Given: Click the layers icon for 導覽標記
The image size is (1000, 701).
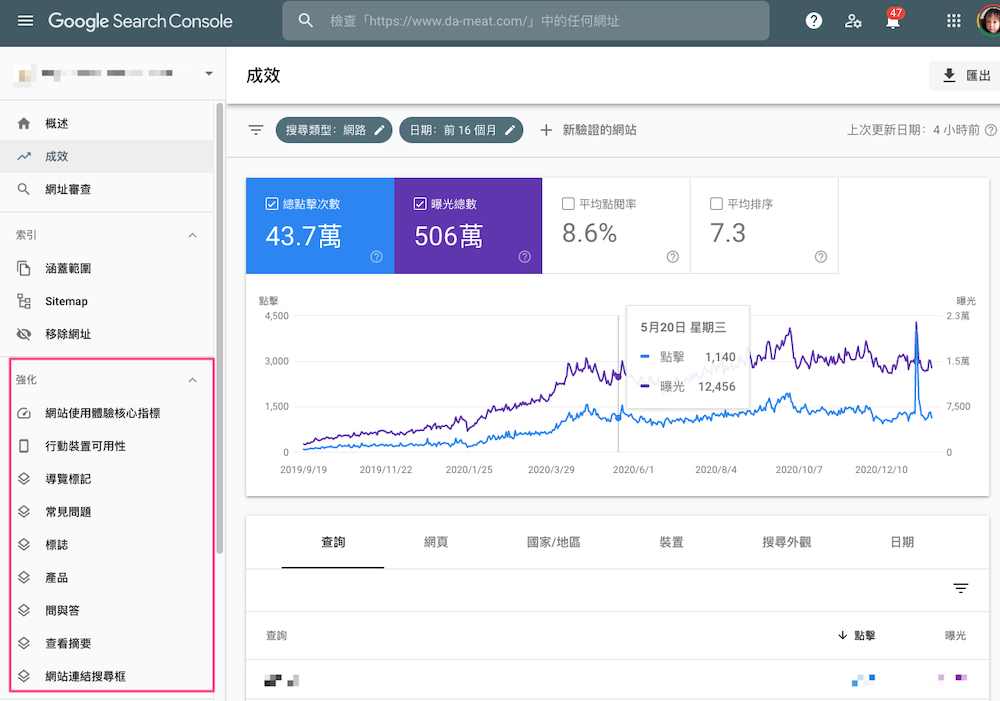Looking at the screenshot, I should [x=24, y=478].
